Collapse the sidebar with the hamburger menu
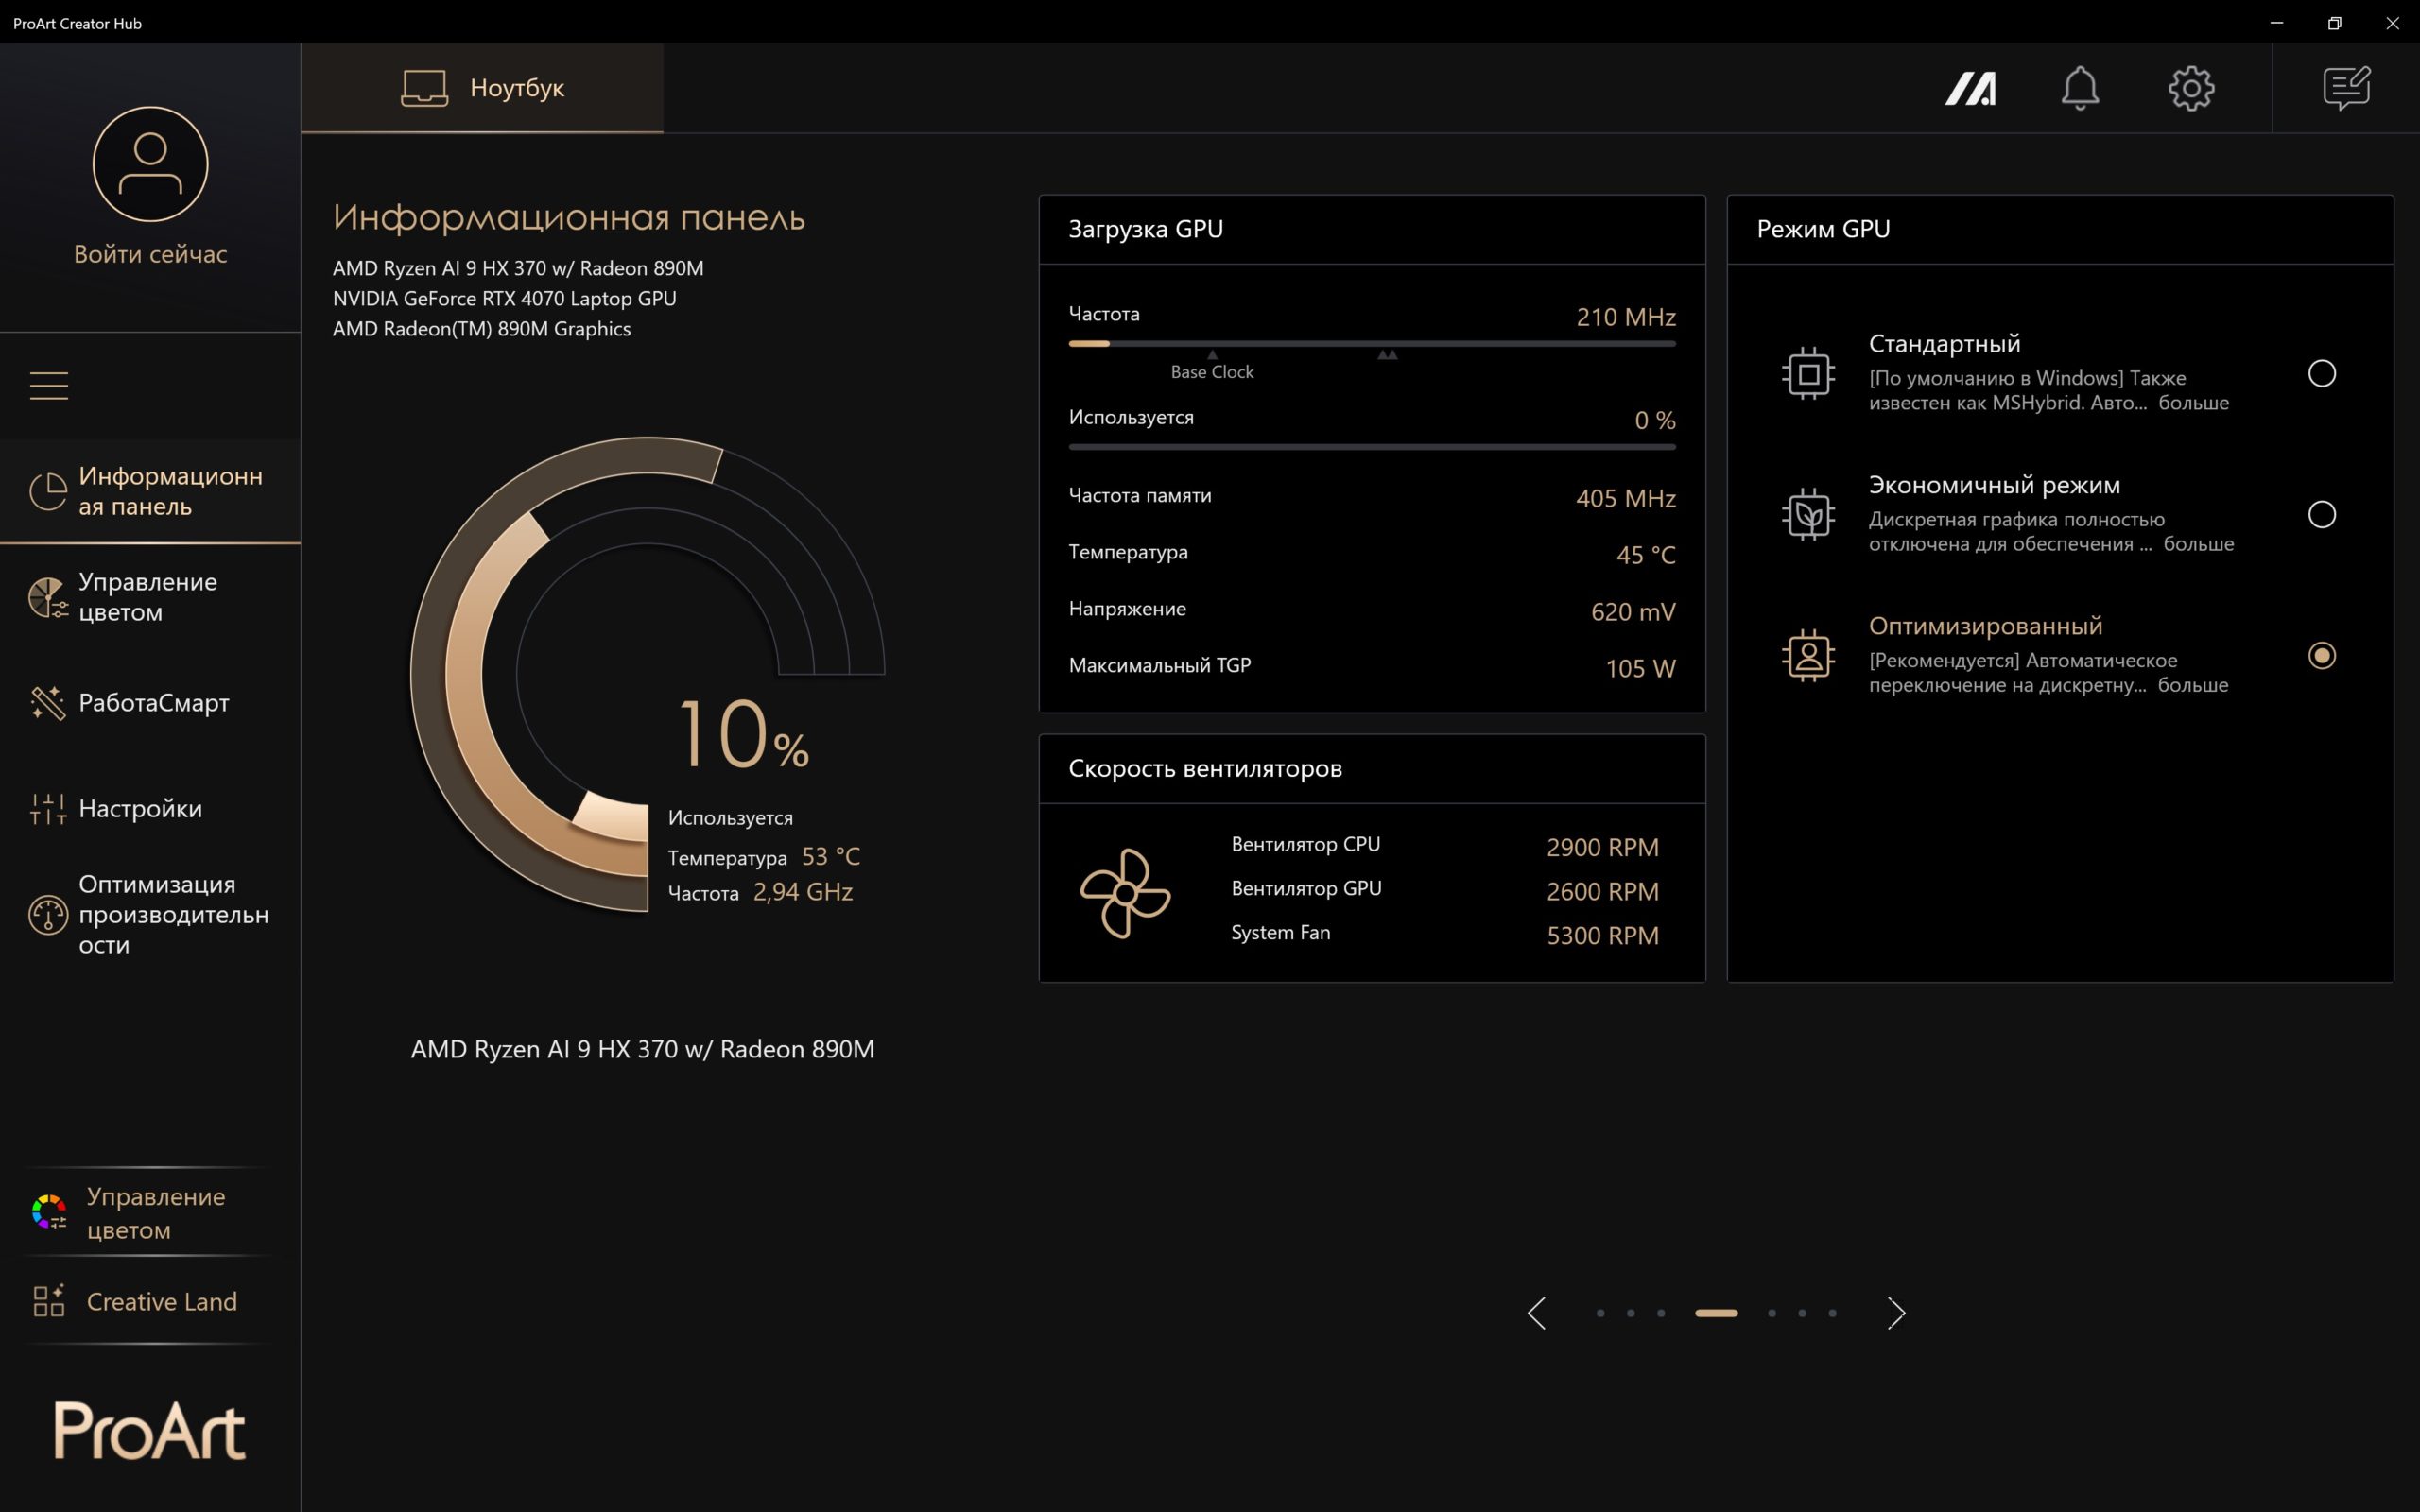Viewport: 2420px width, 1512px height. [49, 385]
